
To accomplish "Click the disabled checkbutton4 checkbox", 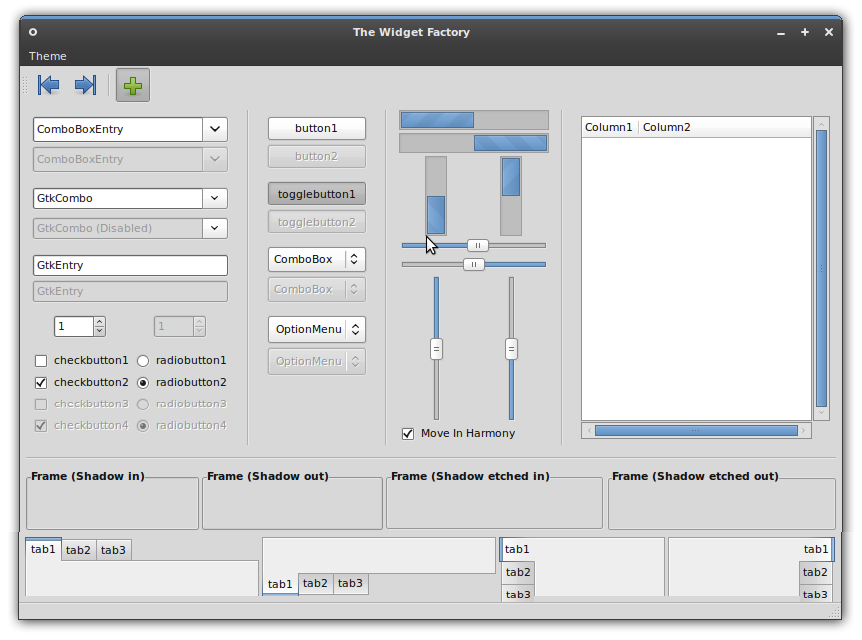I will [x=41, y=426].
